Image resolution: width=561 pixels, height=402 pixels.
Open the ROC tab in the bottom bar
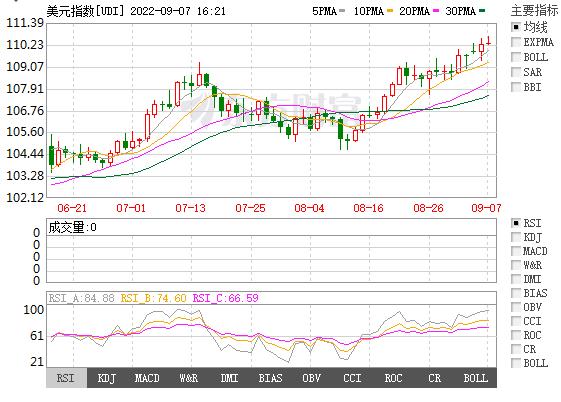click(x=393, y=378)
